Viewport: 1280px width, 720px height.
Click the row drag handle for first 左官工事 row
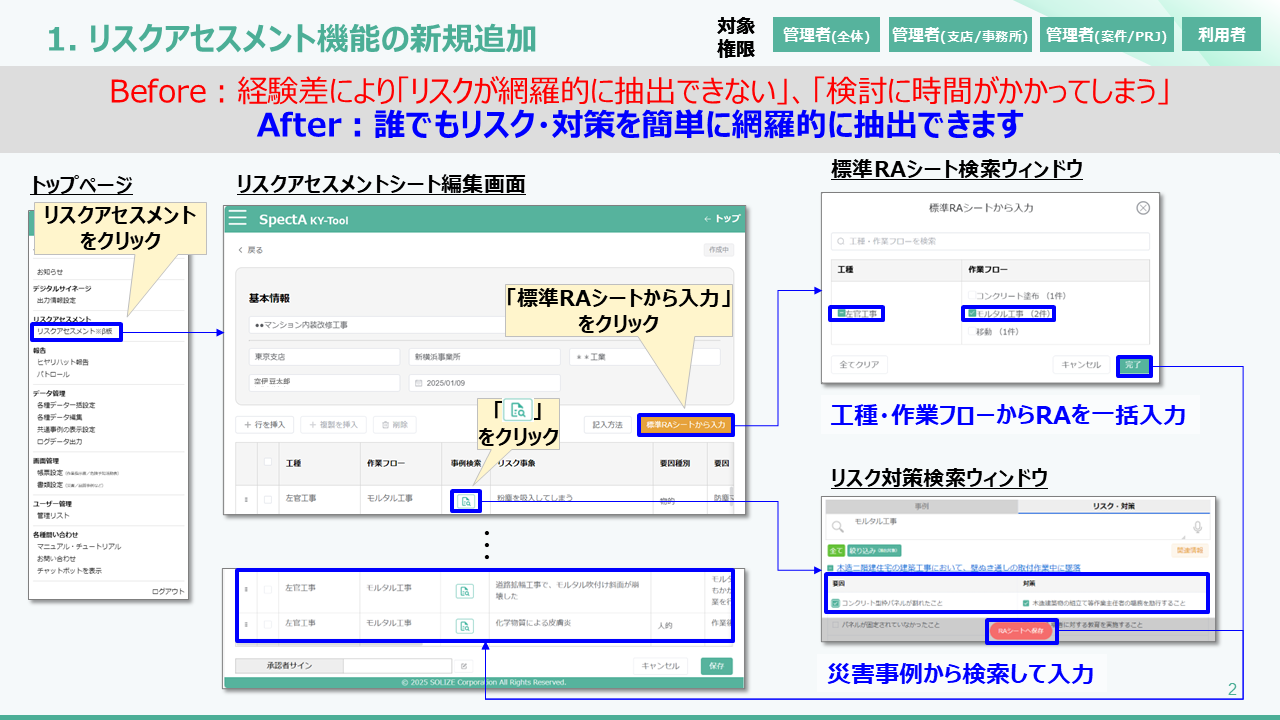pos(246,500)
